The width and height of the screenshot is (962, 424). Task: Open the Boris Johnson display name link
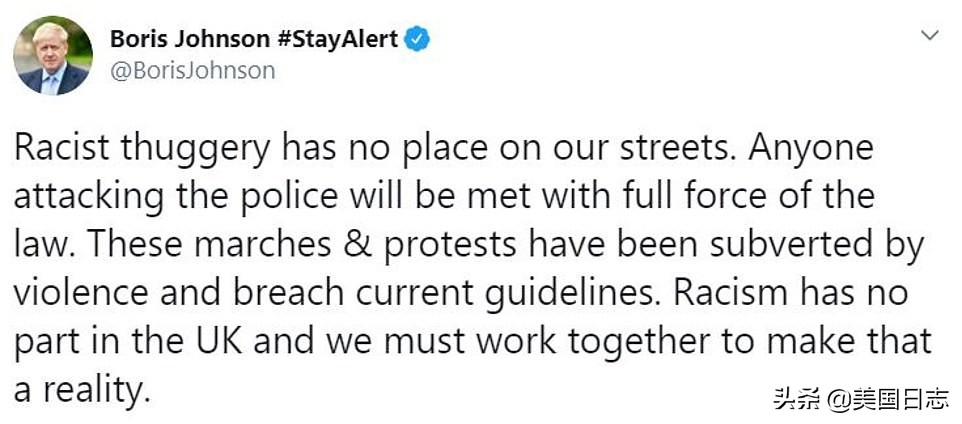pyautogui.click(x=190, y=40)
